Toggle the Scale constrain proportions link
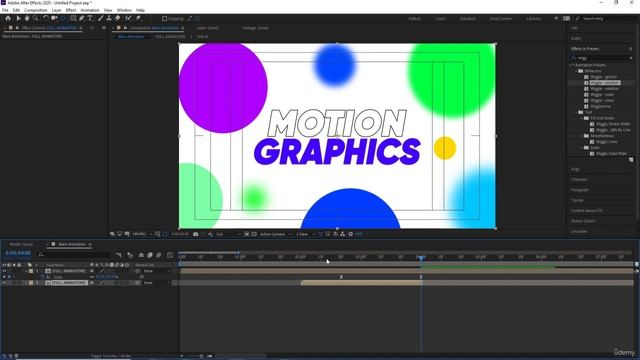Viewport: 640px width, 360px height. tap(92, 277)
